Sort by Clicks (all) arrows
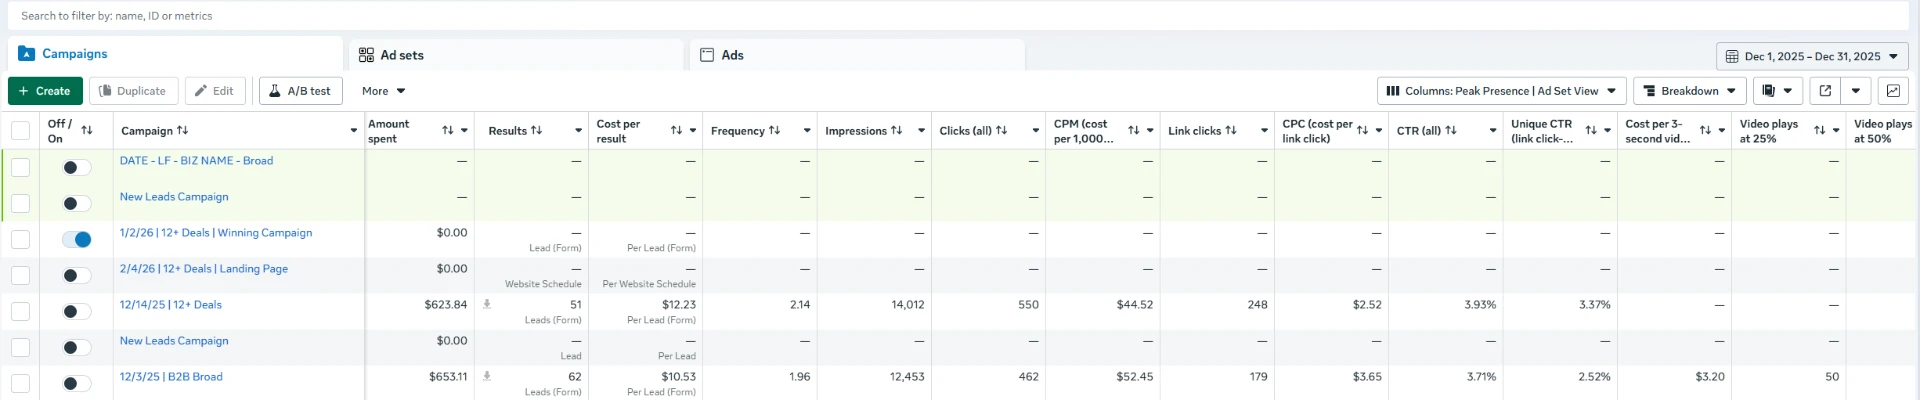Image resolution: width=1920 pixels, height=400 pixels. [1001, 130]
